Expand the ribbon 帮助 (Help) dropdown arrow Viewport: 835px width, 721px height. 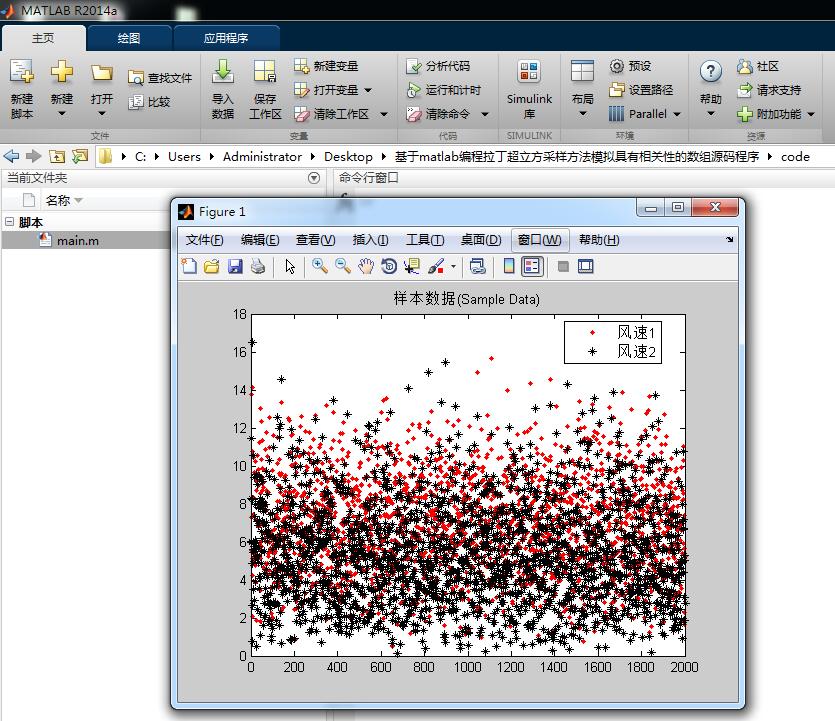pos(711,113)
